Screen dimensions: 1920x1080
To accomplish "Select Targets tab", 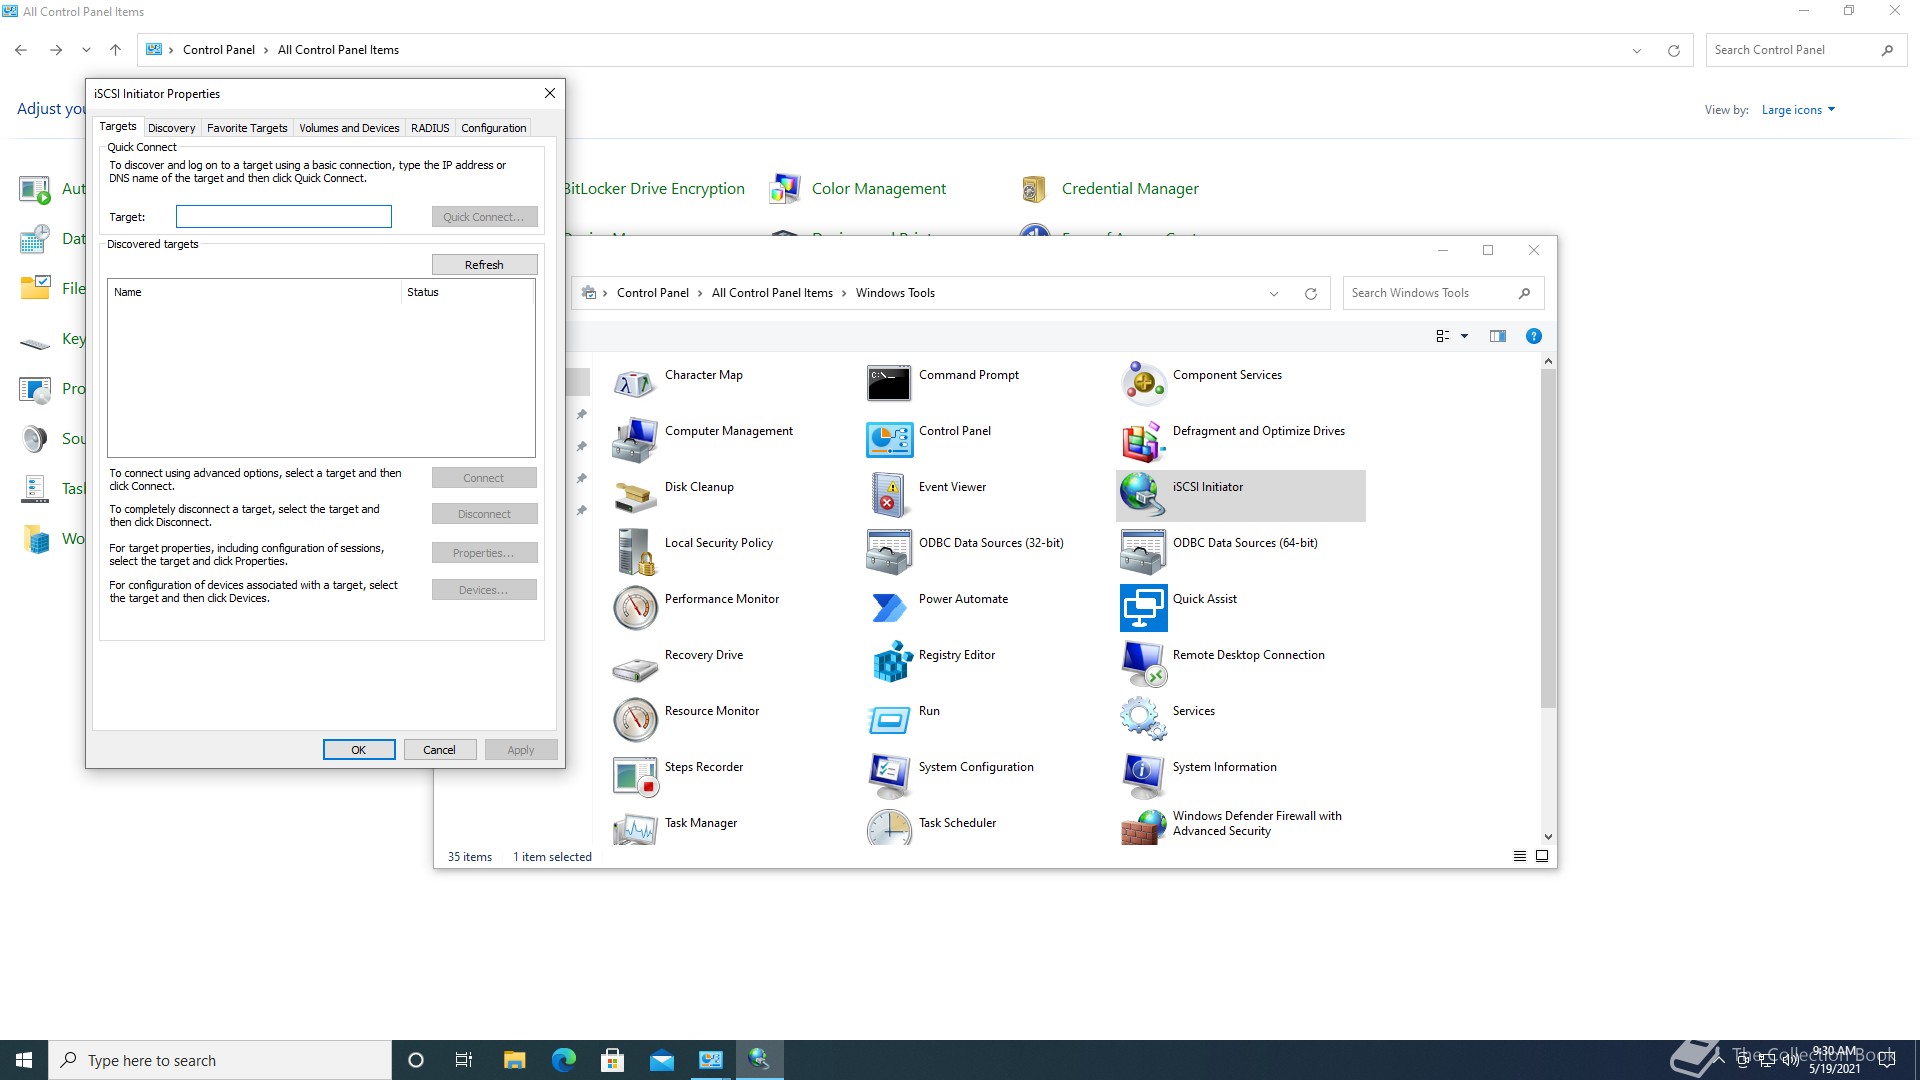I will tap(117, 126).
